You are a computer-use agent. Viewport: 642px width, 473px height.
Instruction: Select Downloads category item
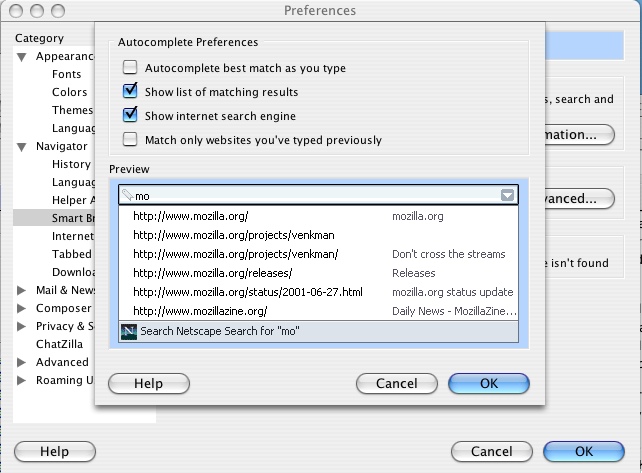pos(73,272)
